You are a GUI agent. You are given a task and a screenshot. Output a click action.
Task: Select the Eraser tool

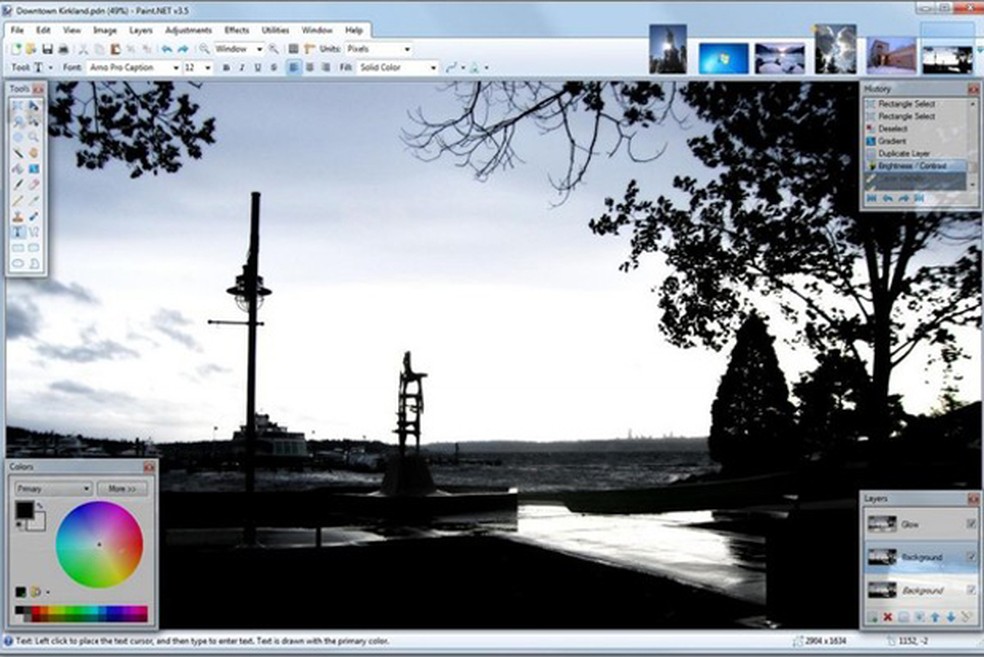pos(33,184)
